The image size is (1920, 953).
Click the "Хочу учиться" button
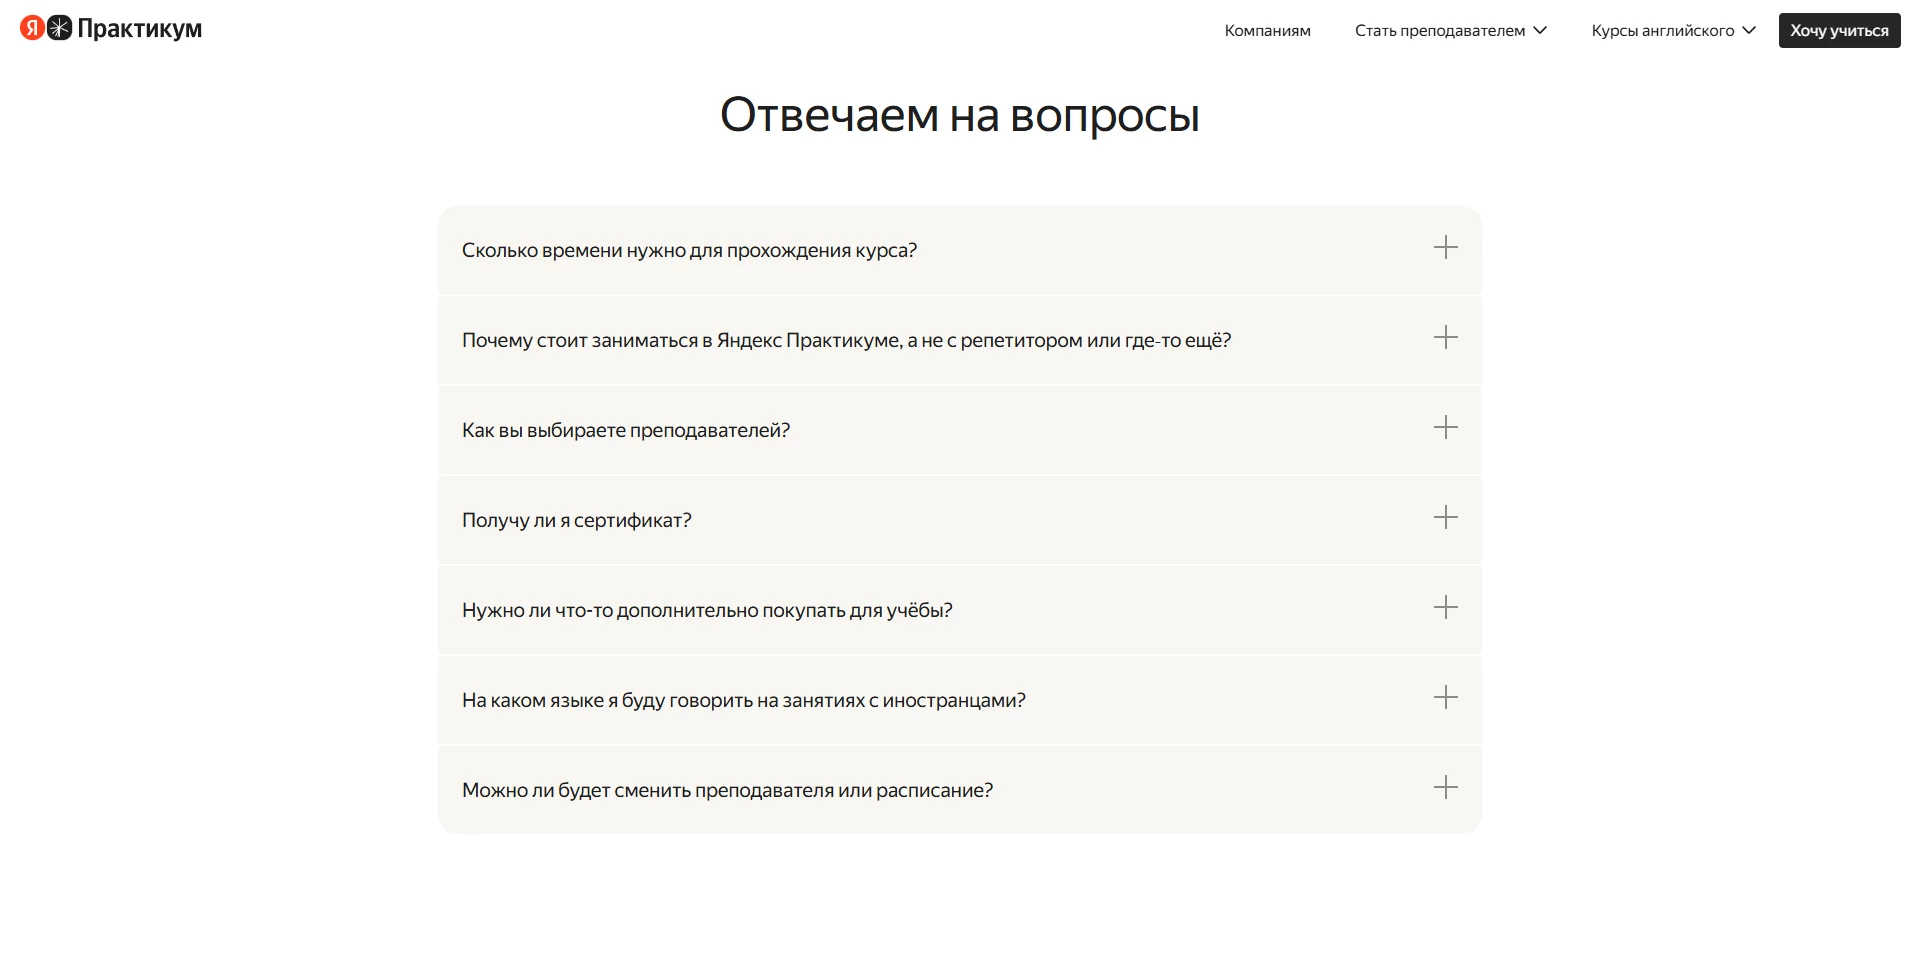click(x=1838, y=30)
